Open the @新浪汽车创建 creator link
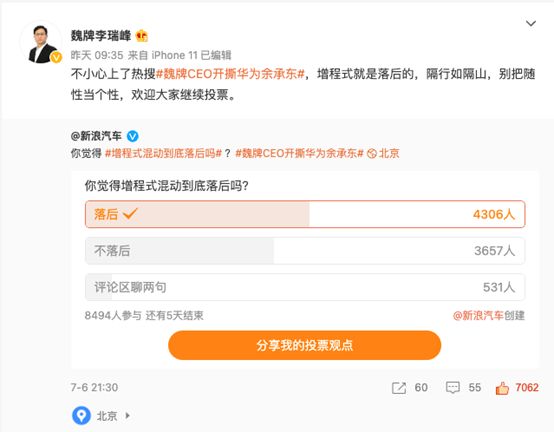The image size is (554, 432). point(489,315)
